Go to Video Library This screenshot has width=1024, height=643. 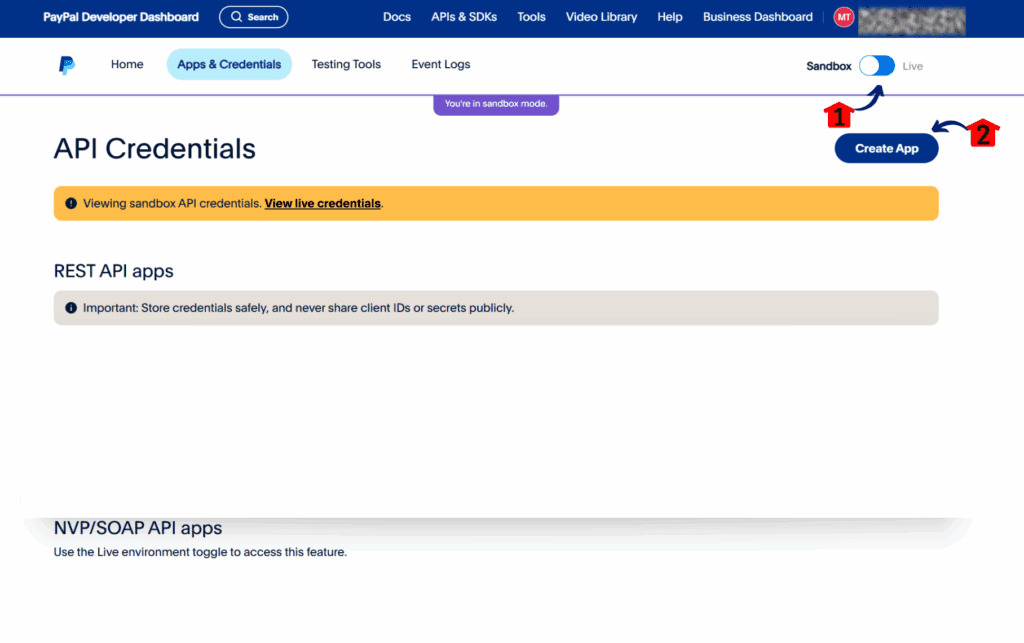pos(601,17)
